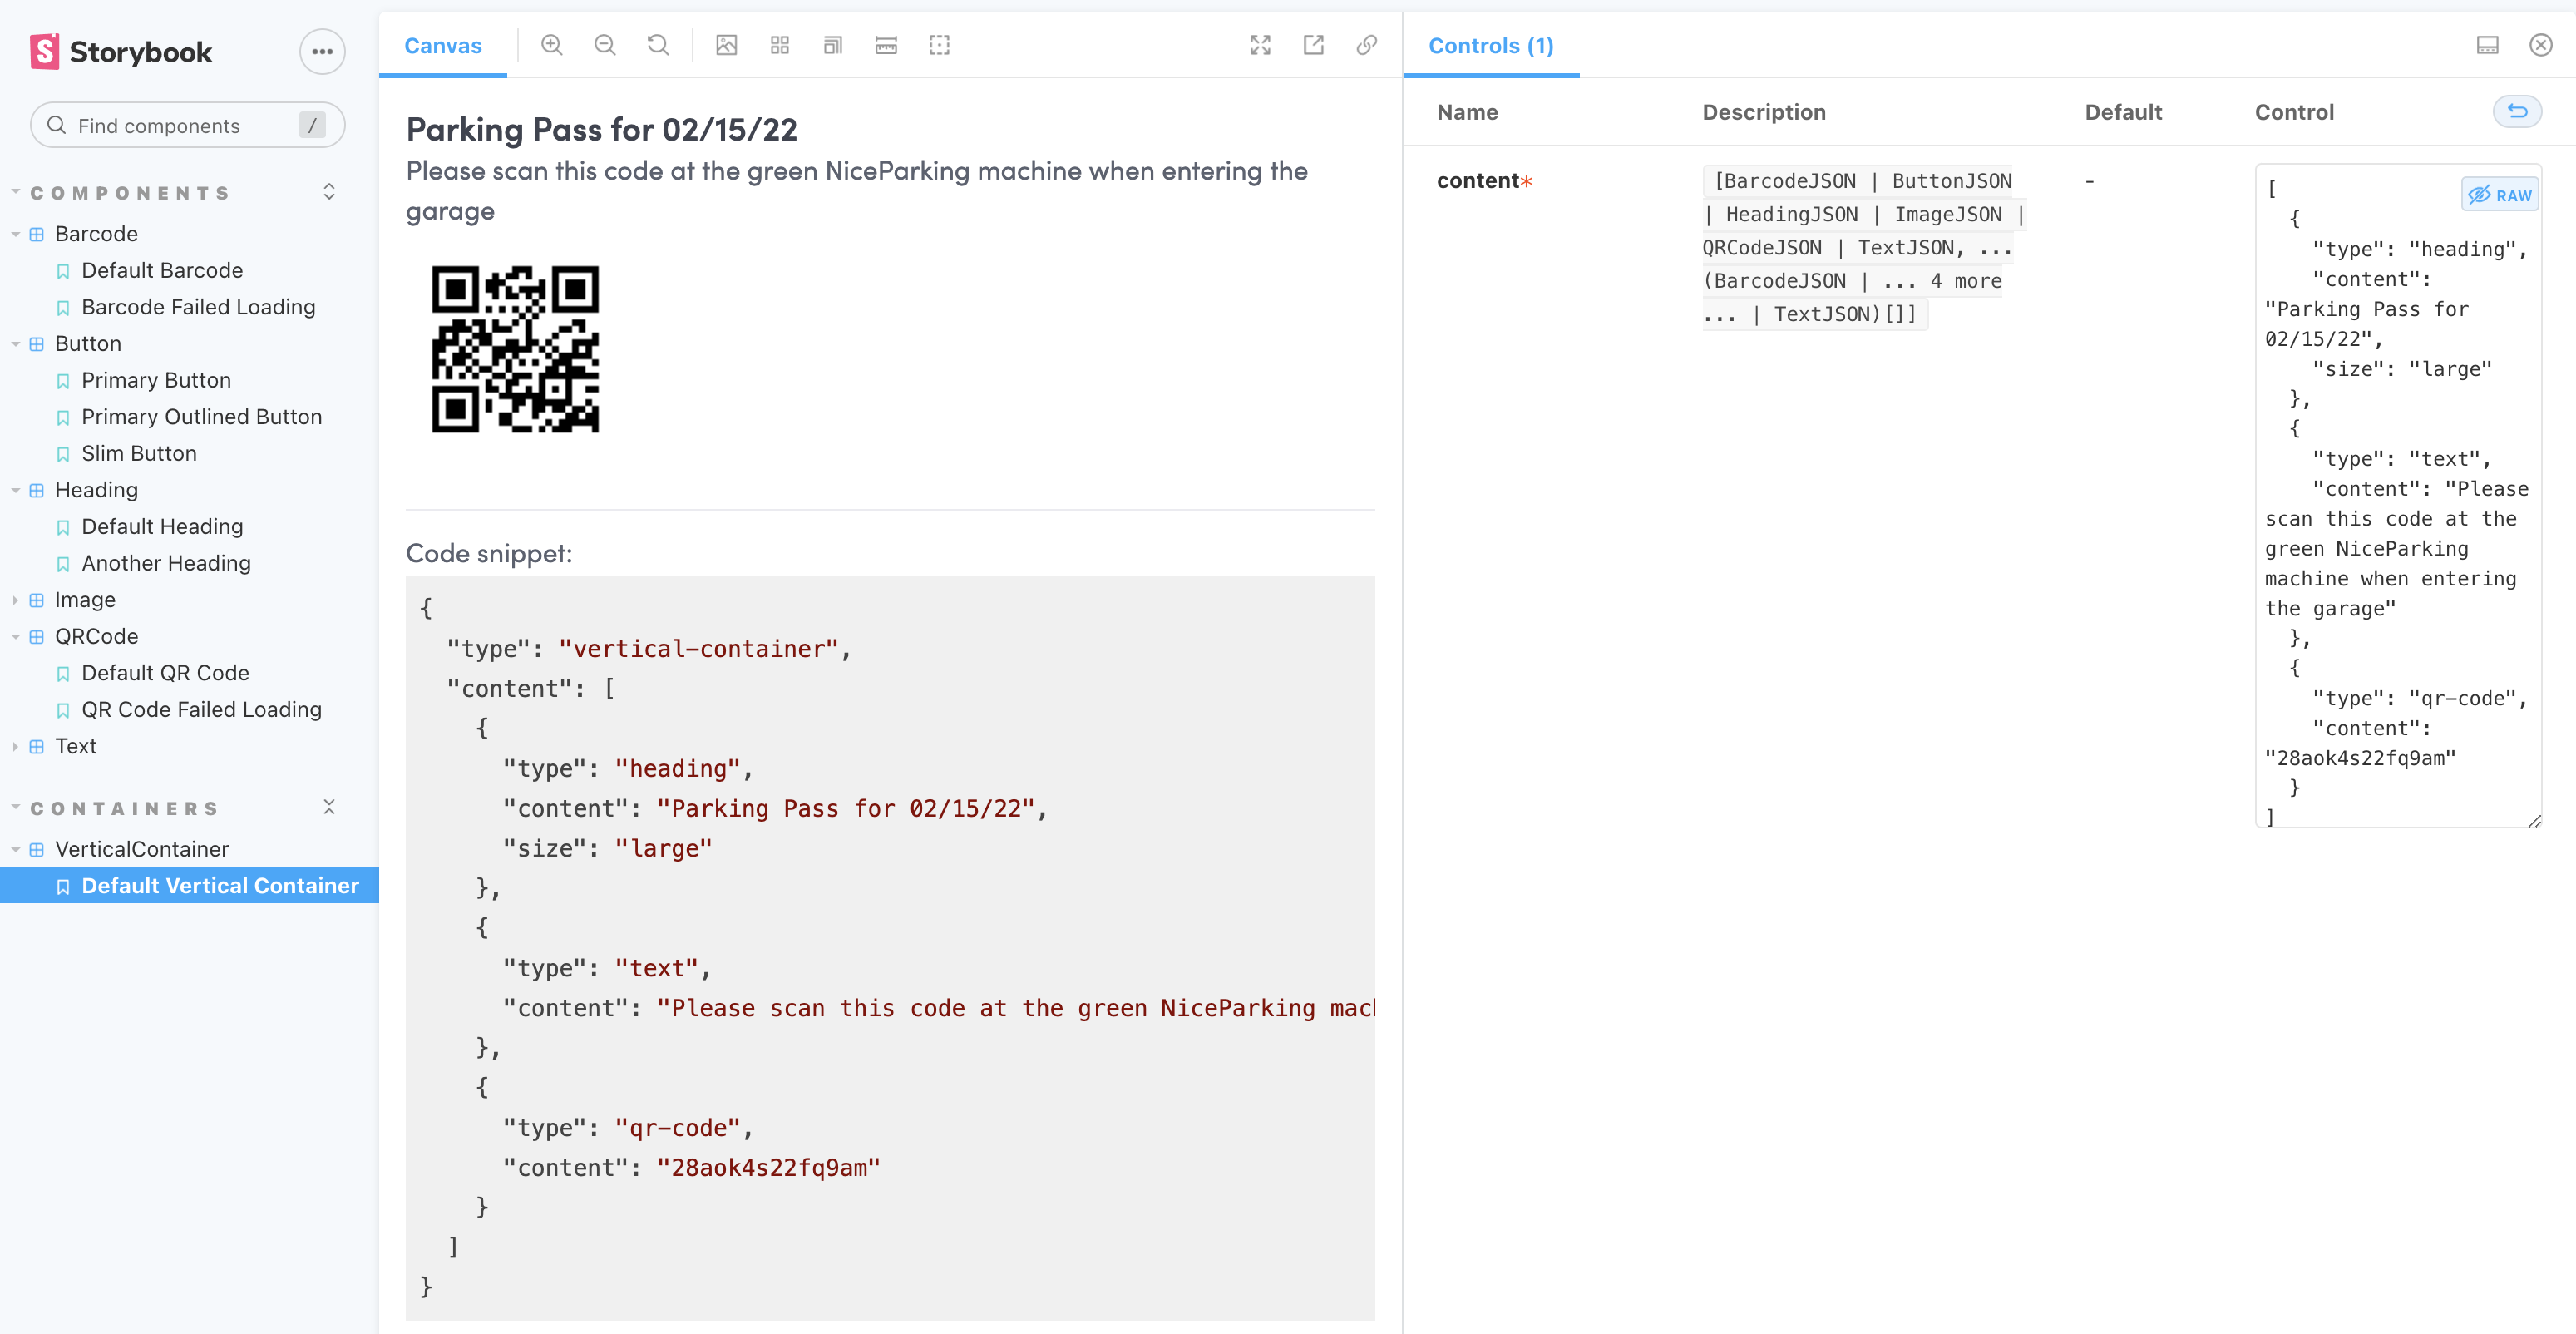Reset controls with the undo arrow button

click(x=2517, y=111)
